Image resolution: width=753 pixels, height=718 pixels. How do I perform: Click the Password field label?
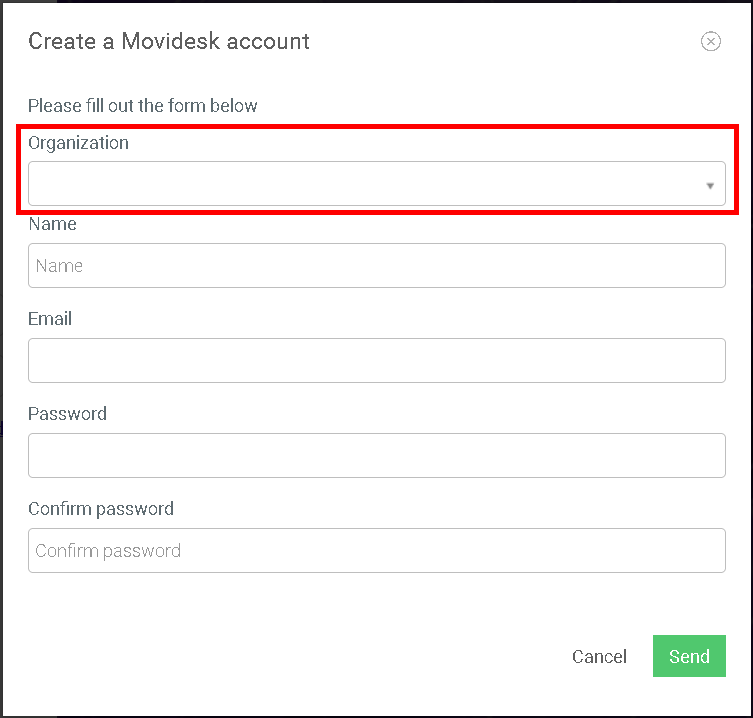[67, 414]
